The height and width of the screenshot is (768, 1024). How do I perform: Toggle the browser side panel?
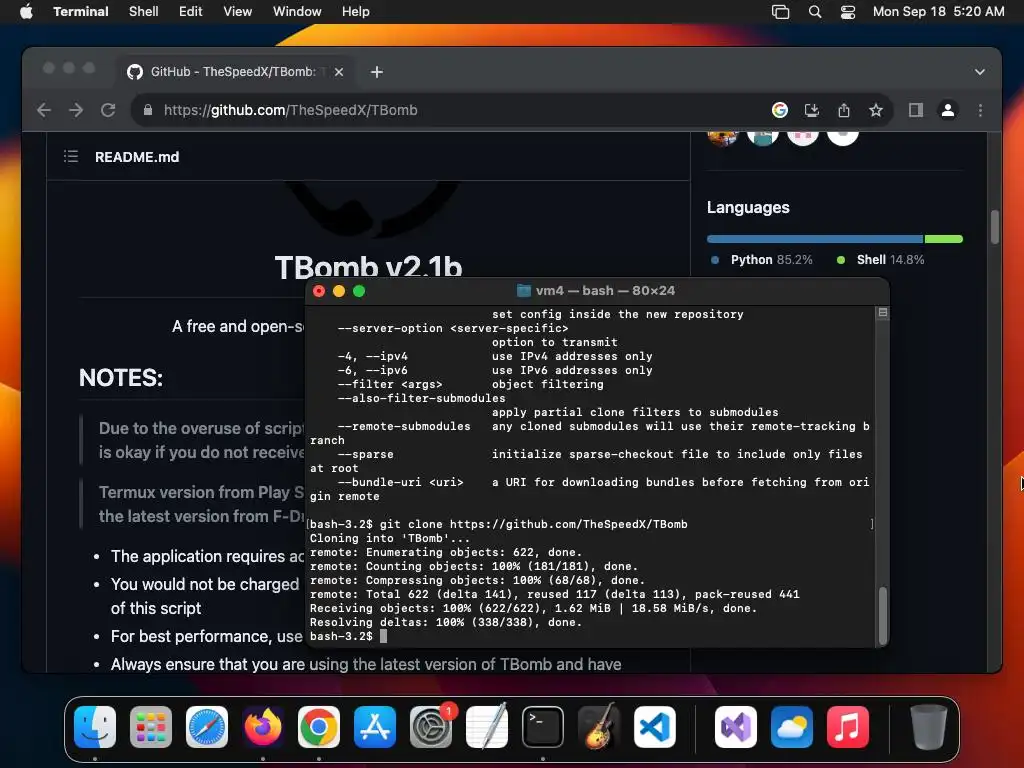click(916, 110)
